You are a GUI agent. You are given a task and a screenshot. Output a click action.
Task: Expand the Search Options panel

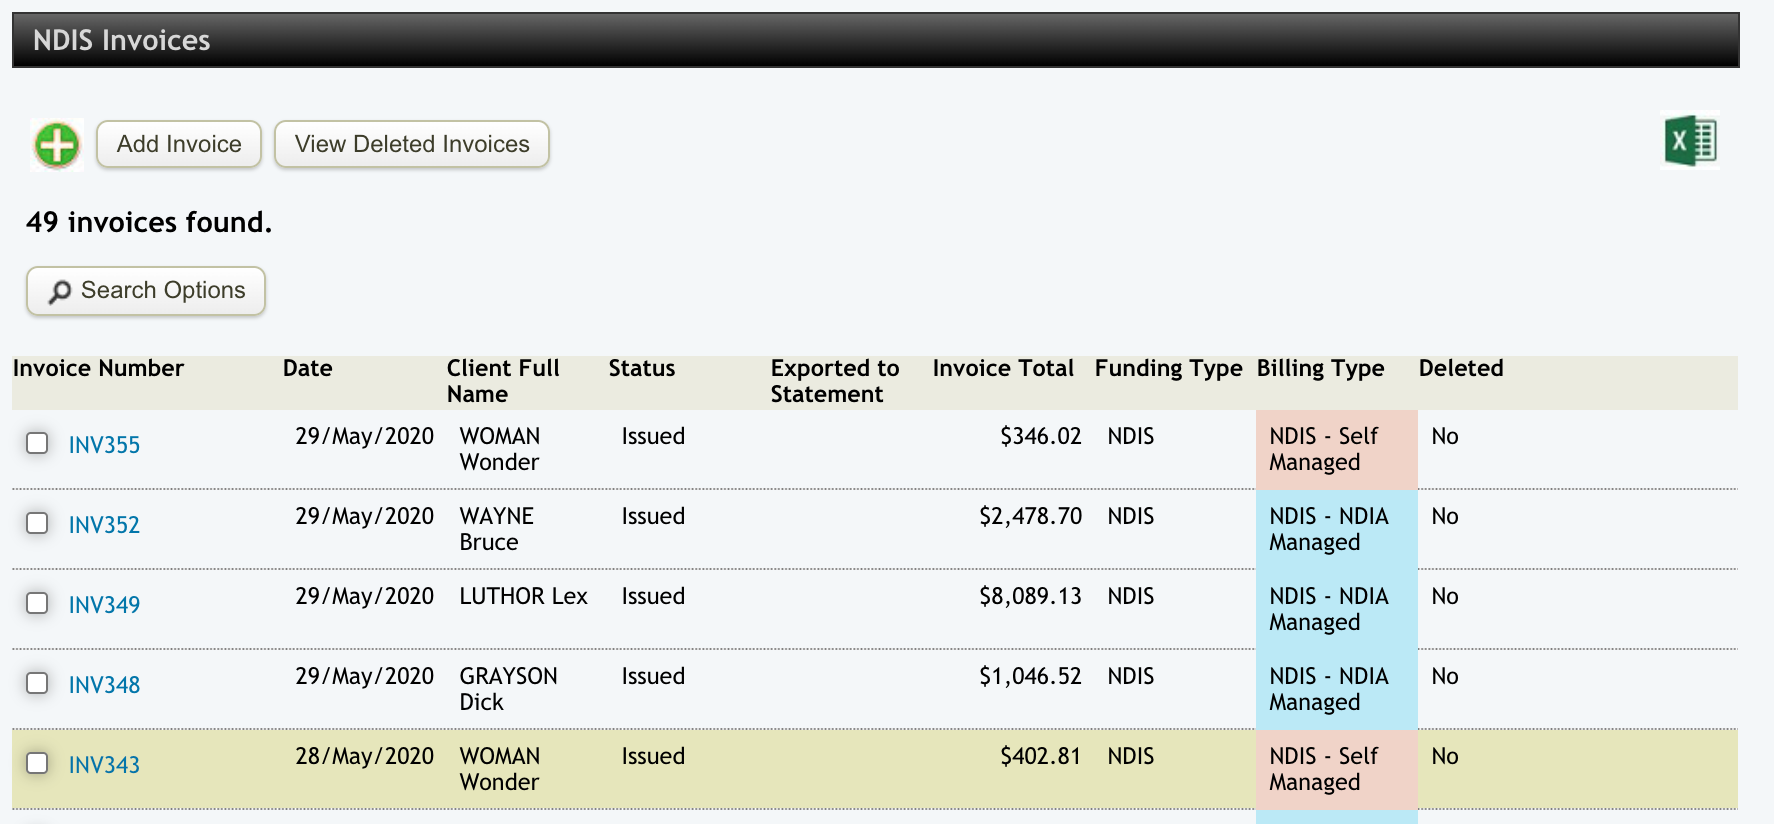tap(146, 291)
